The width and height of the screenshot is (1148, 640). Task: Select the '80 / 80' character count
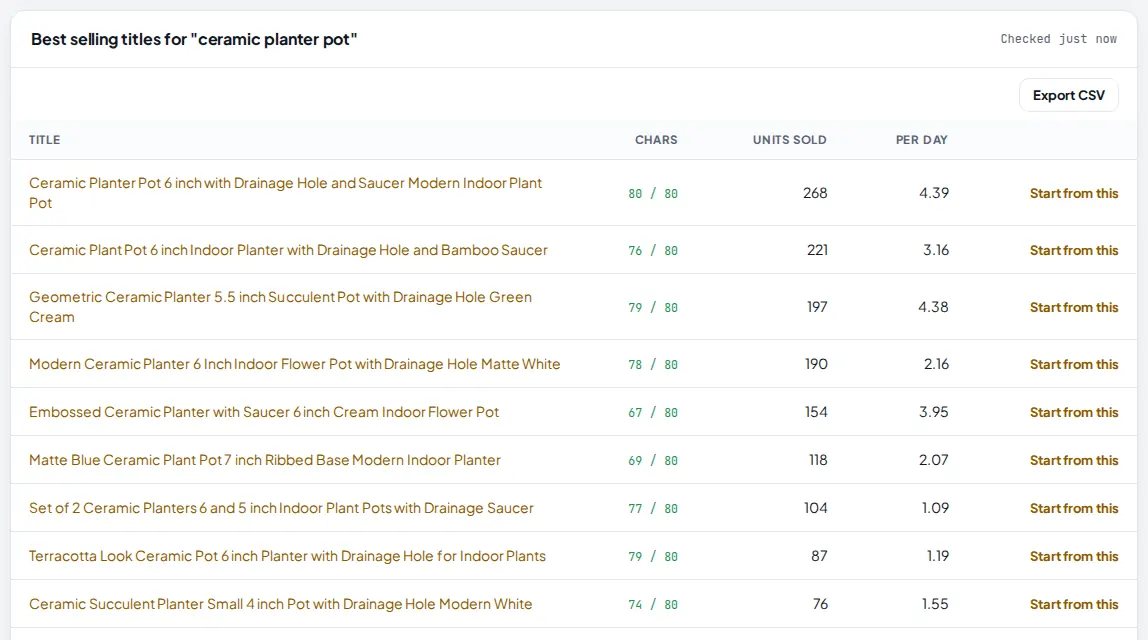pos(653,194)
